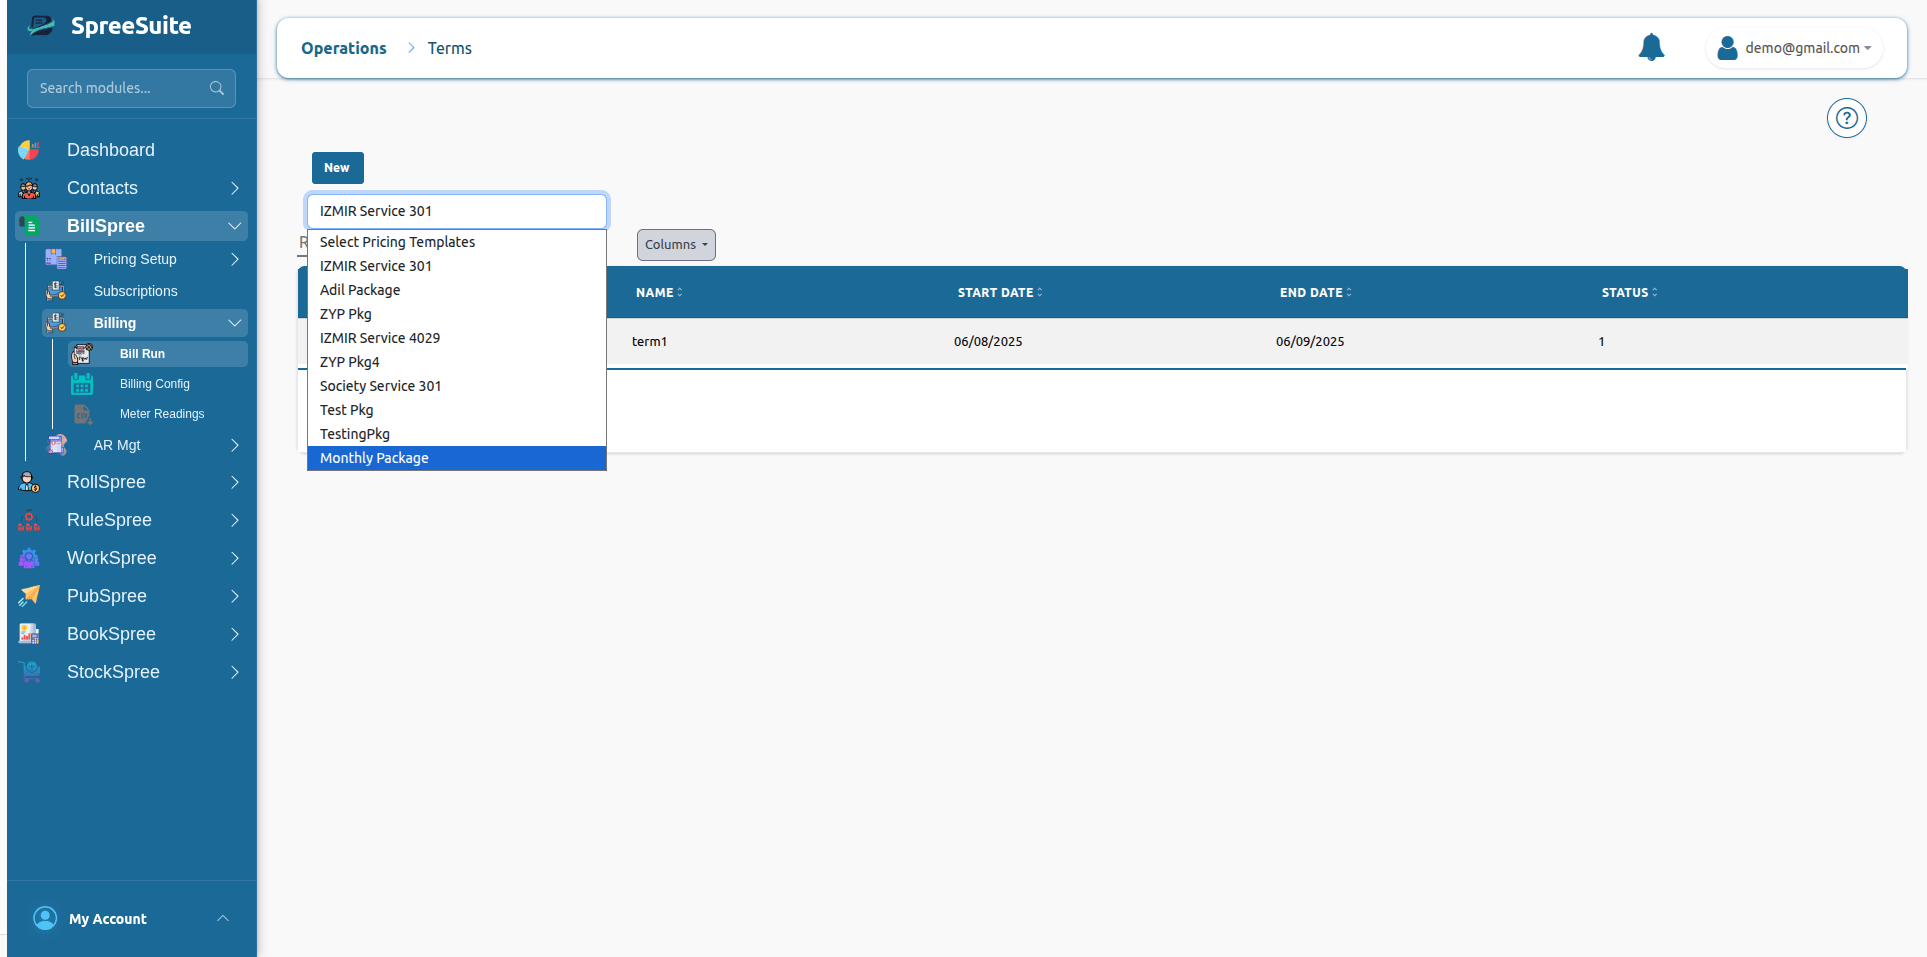
Task: Click the My Account avatar icon
Action: (45, 918)
